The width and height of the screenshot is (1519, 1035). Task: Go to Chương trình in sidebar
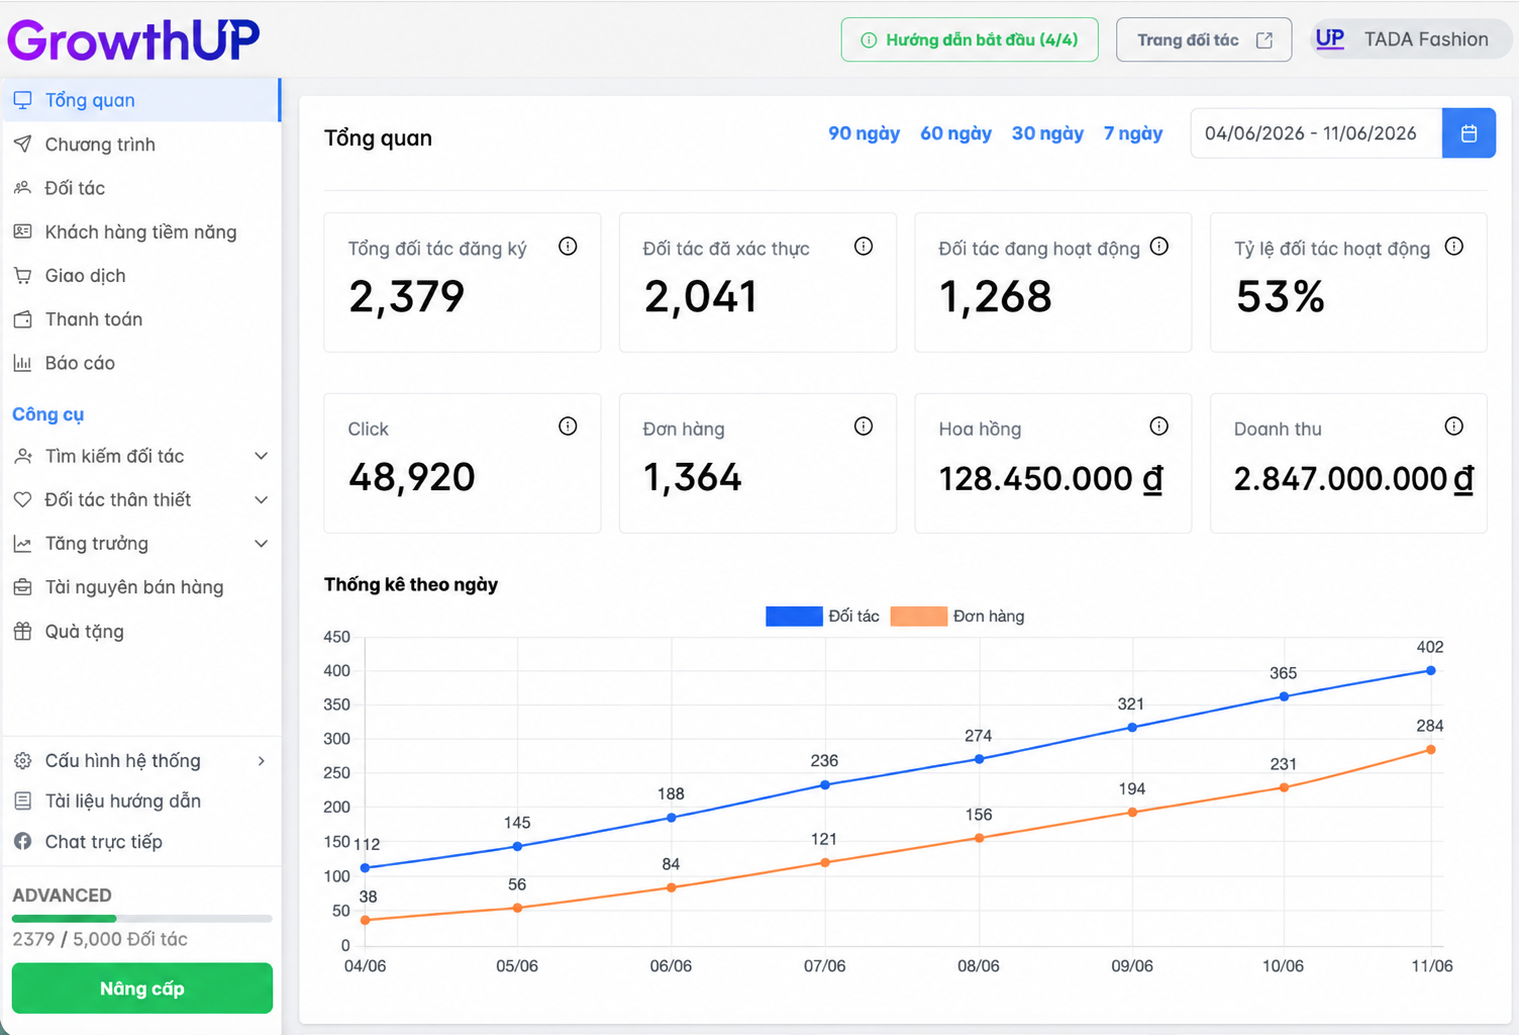pos(141,144)
